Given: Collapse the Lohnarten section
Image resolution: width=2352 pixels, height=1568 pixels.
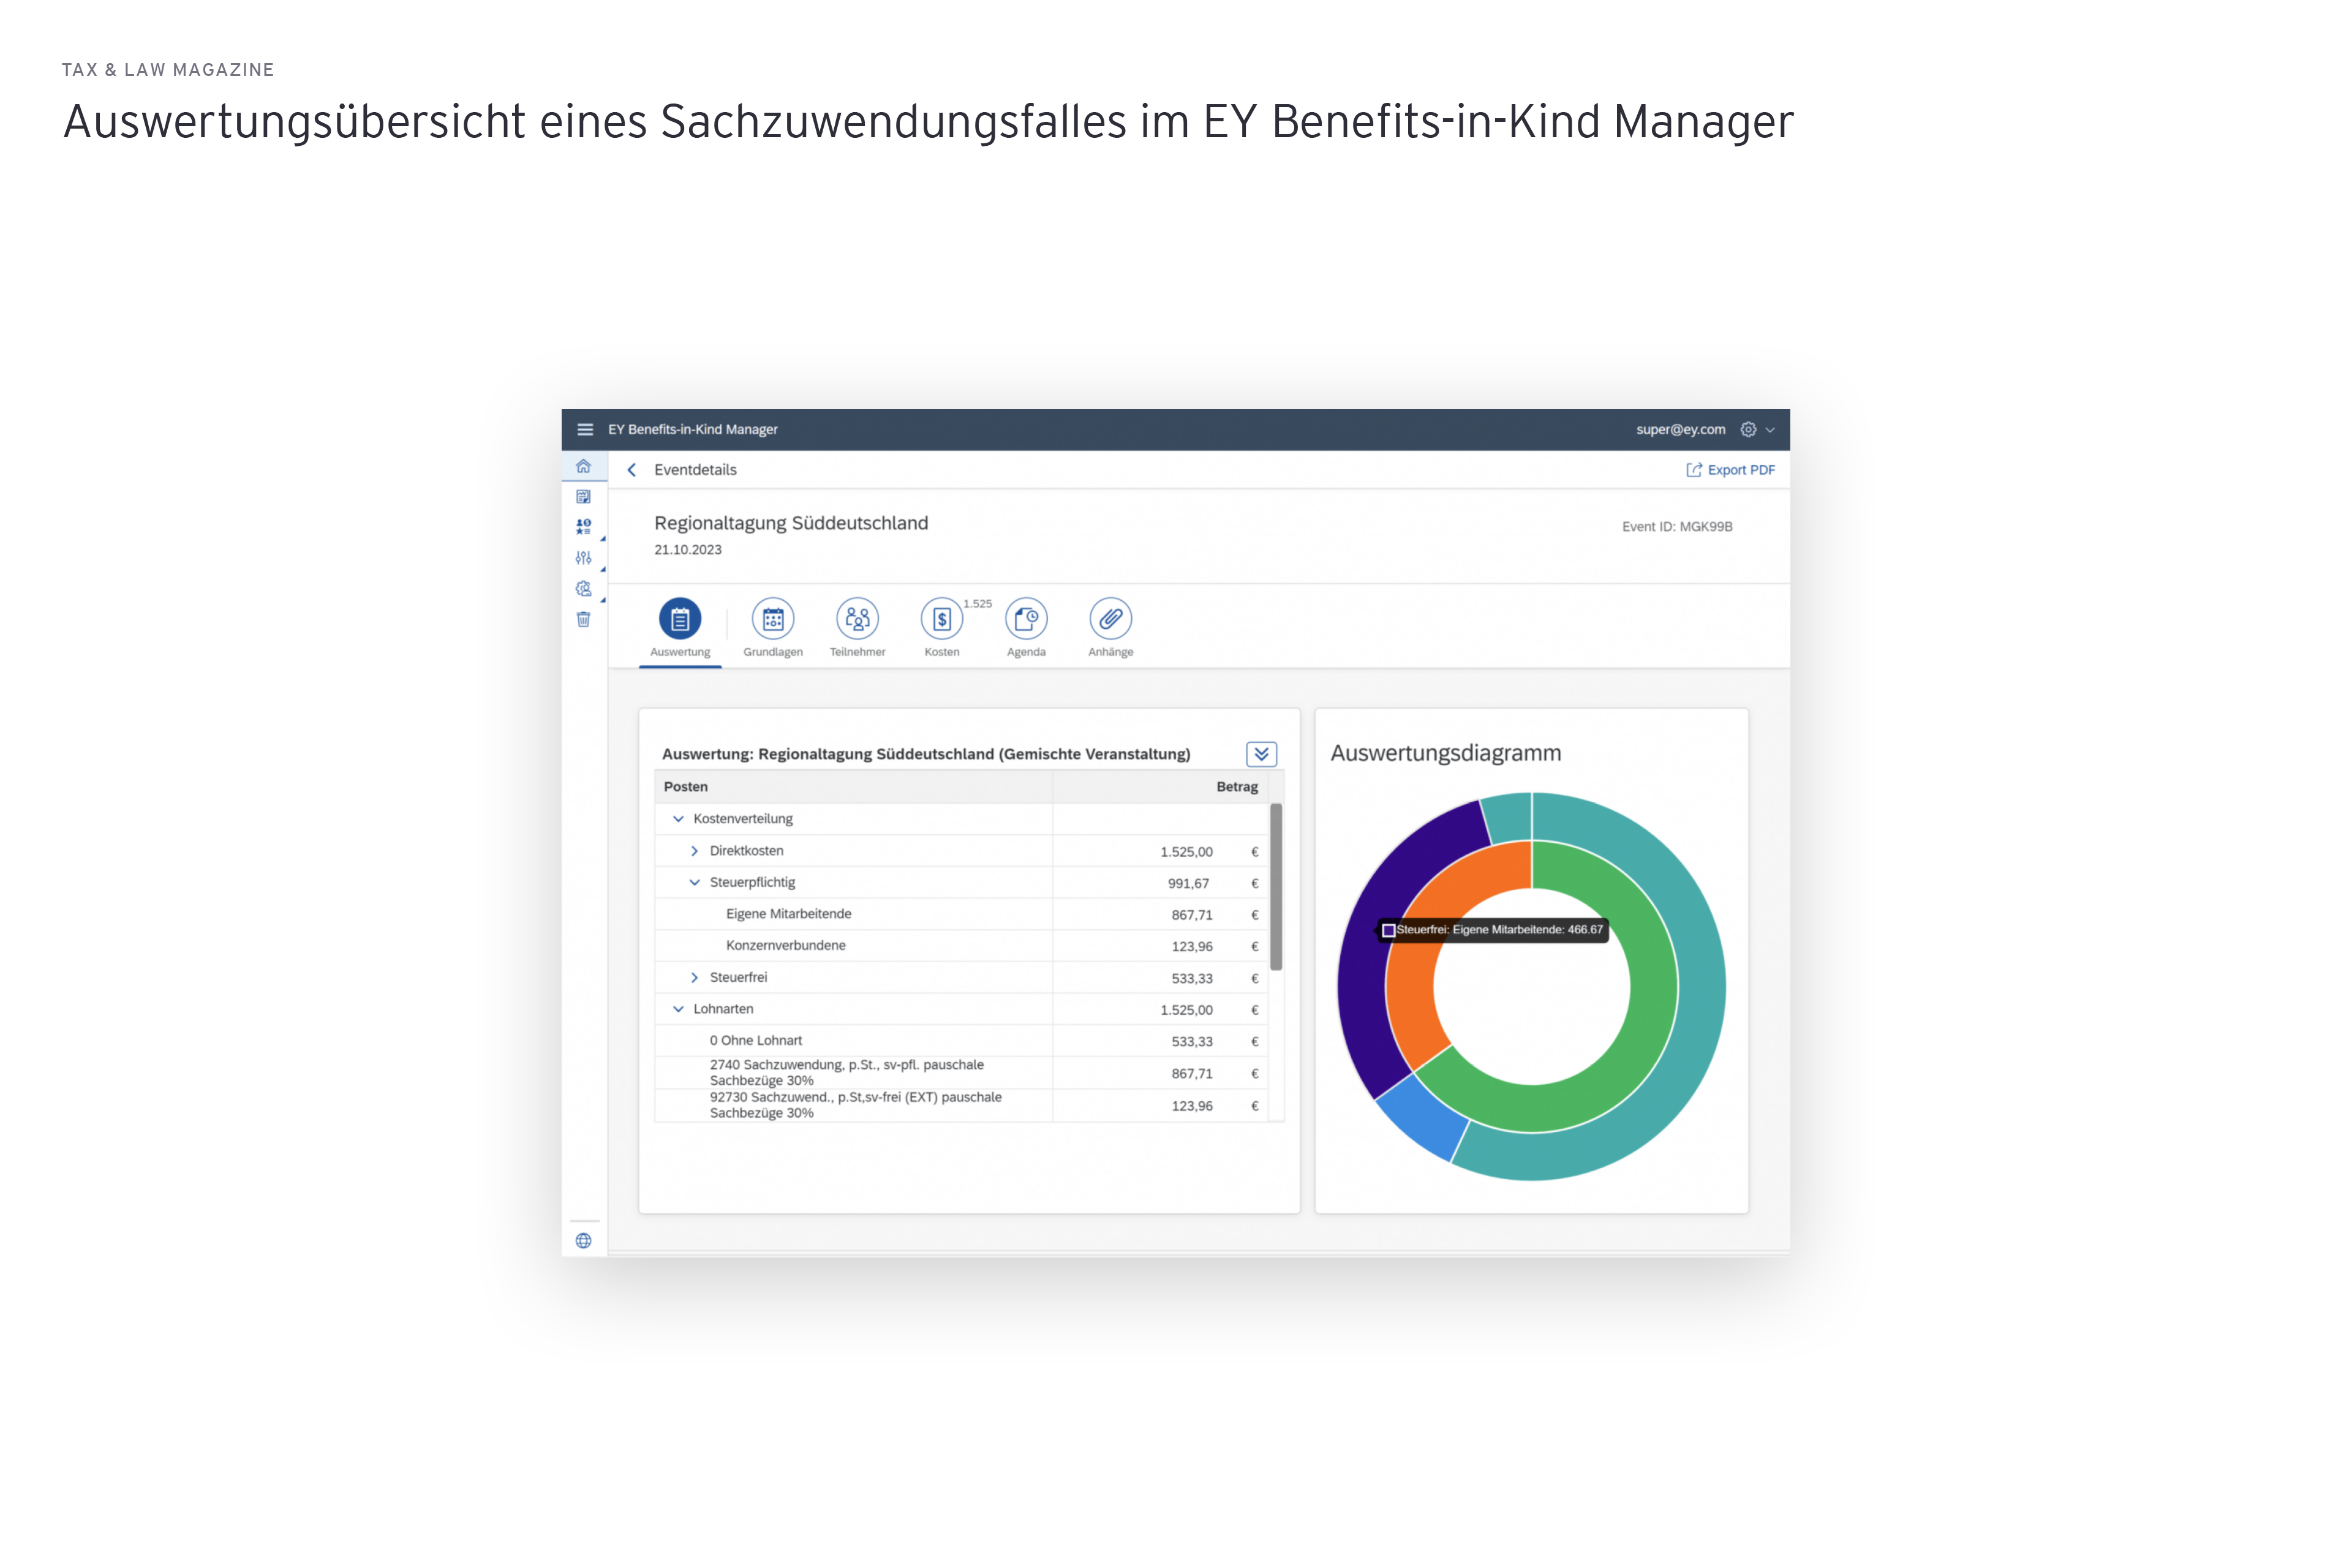Looking at the screenshot, I should coord(678,1009).
